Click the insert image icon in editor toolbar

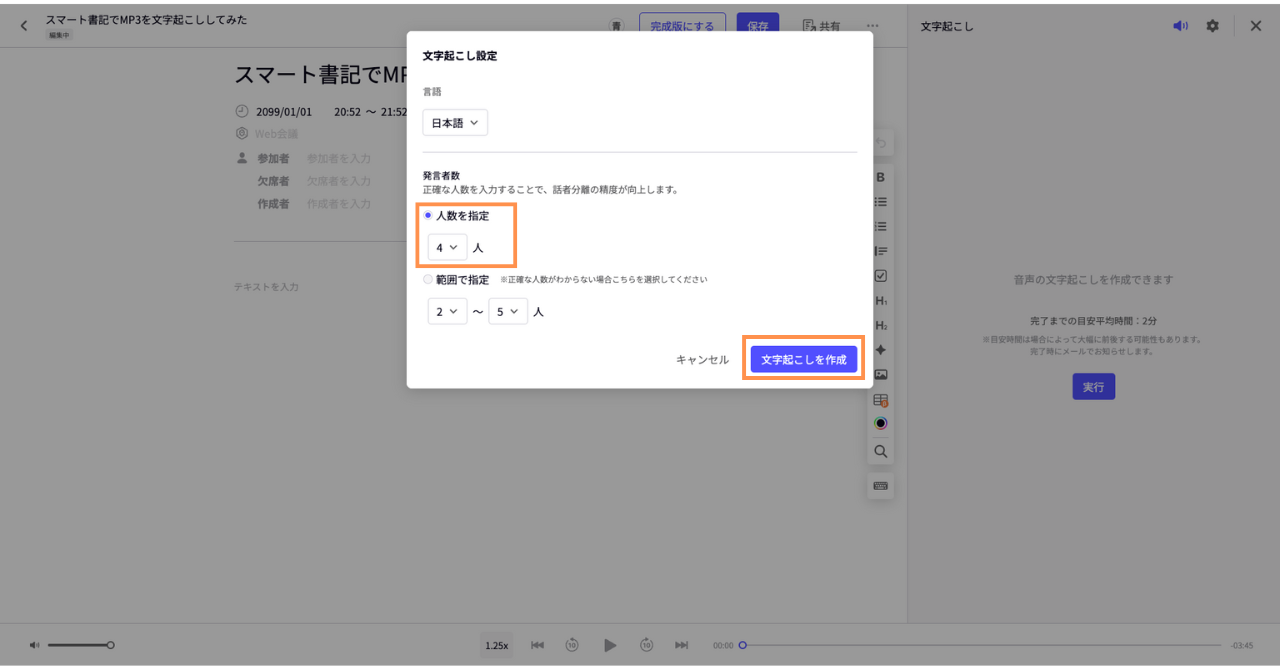point(881,375)
